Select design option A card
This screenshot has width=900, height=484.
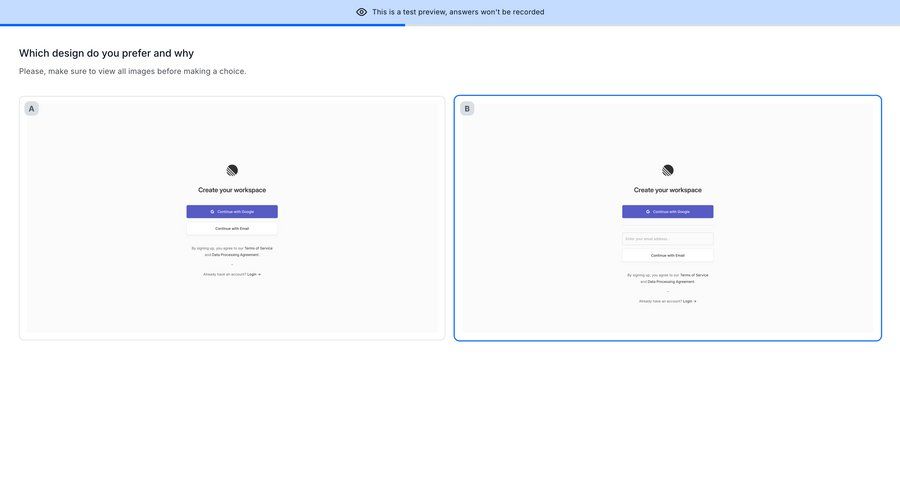point(232,300)
